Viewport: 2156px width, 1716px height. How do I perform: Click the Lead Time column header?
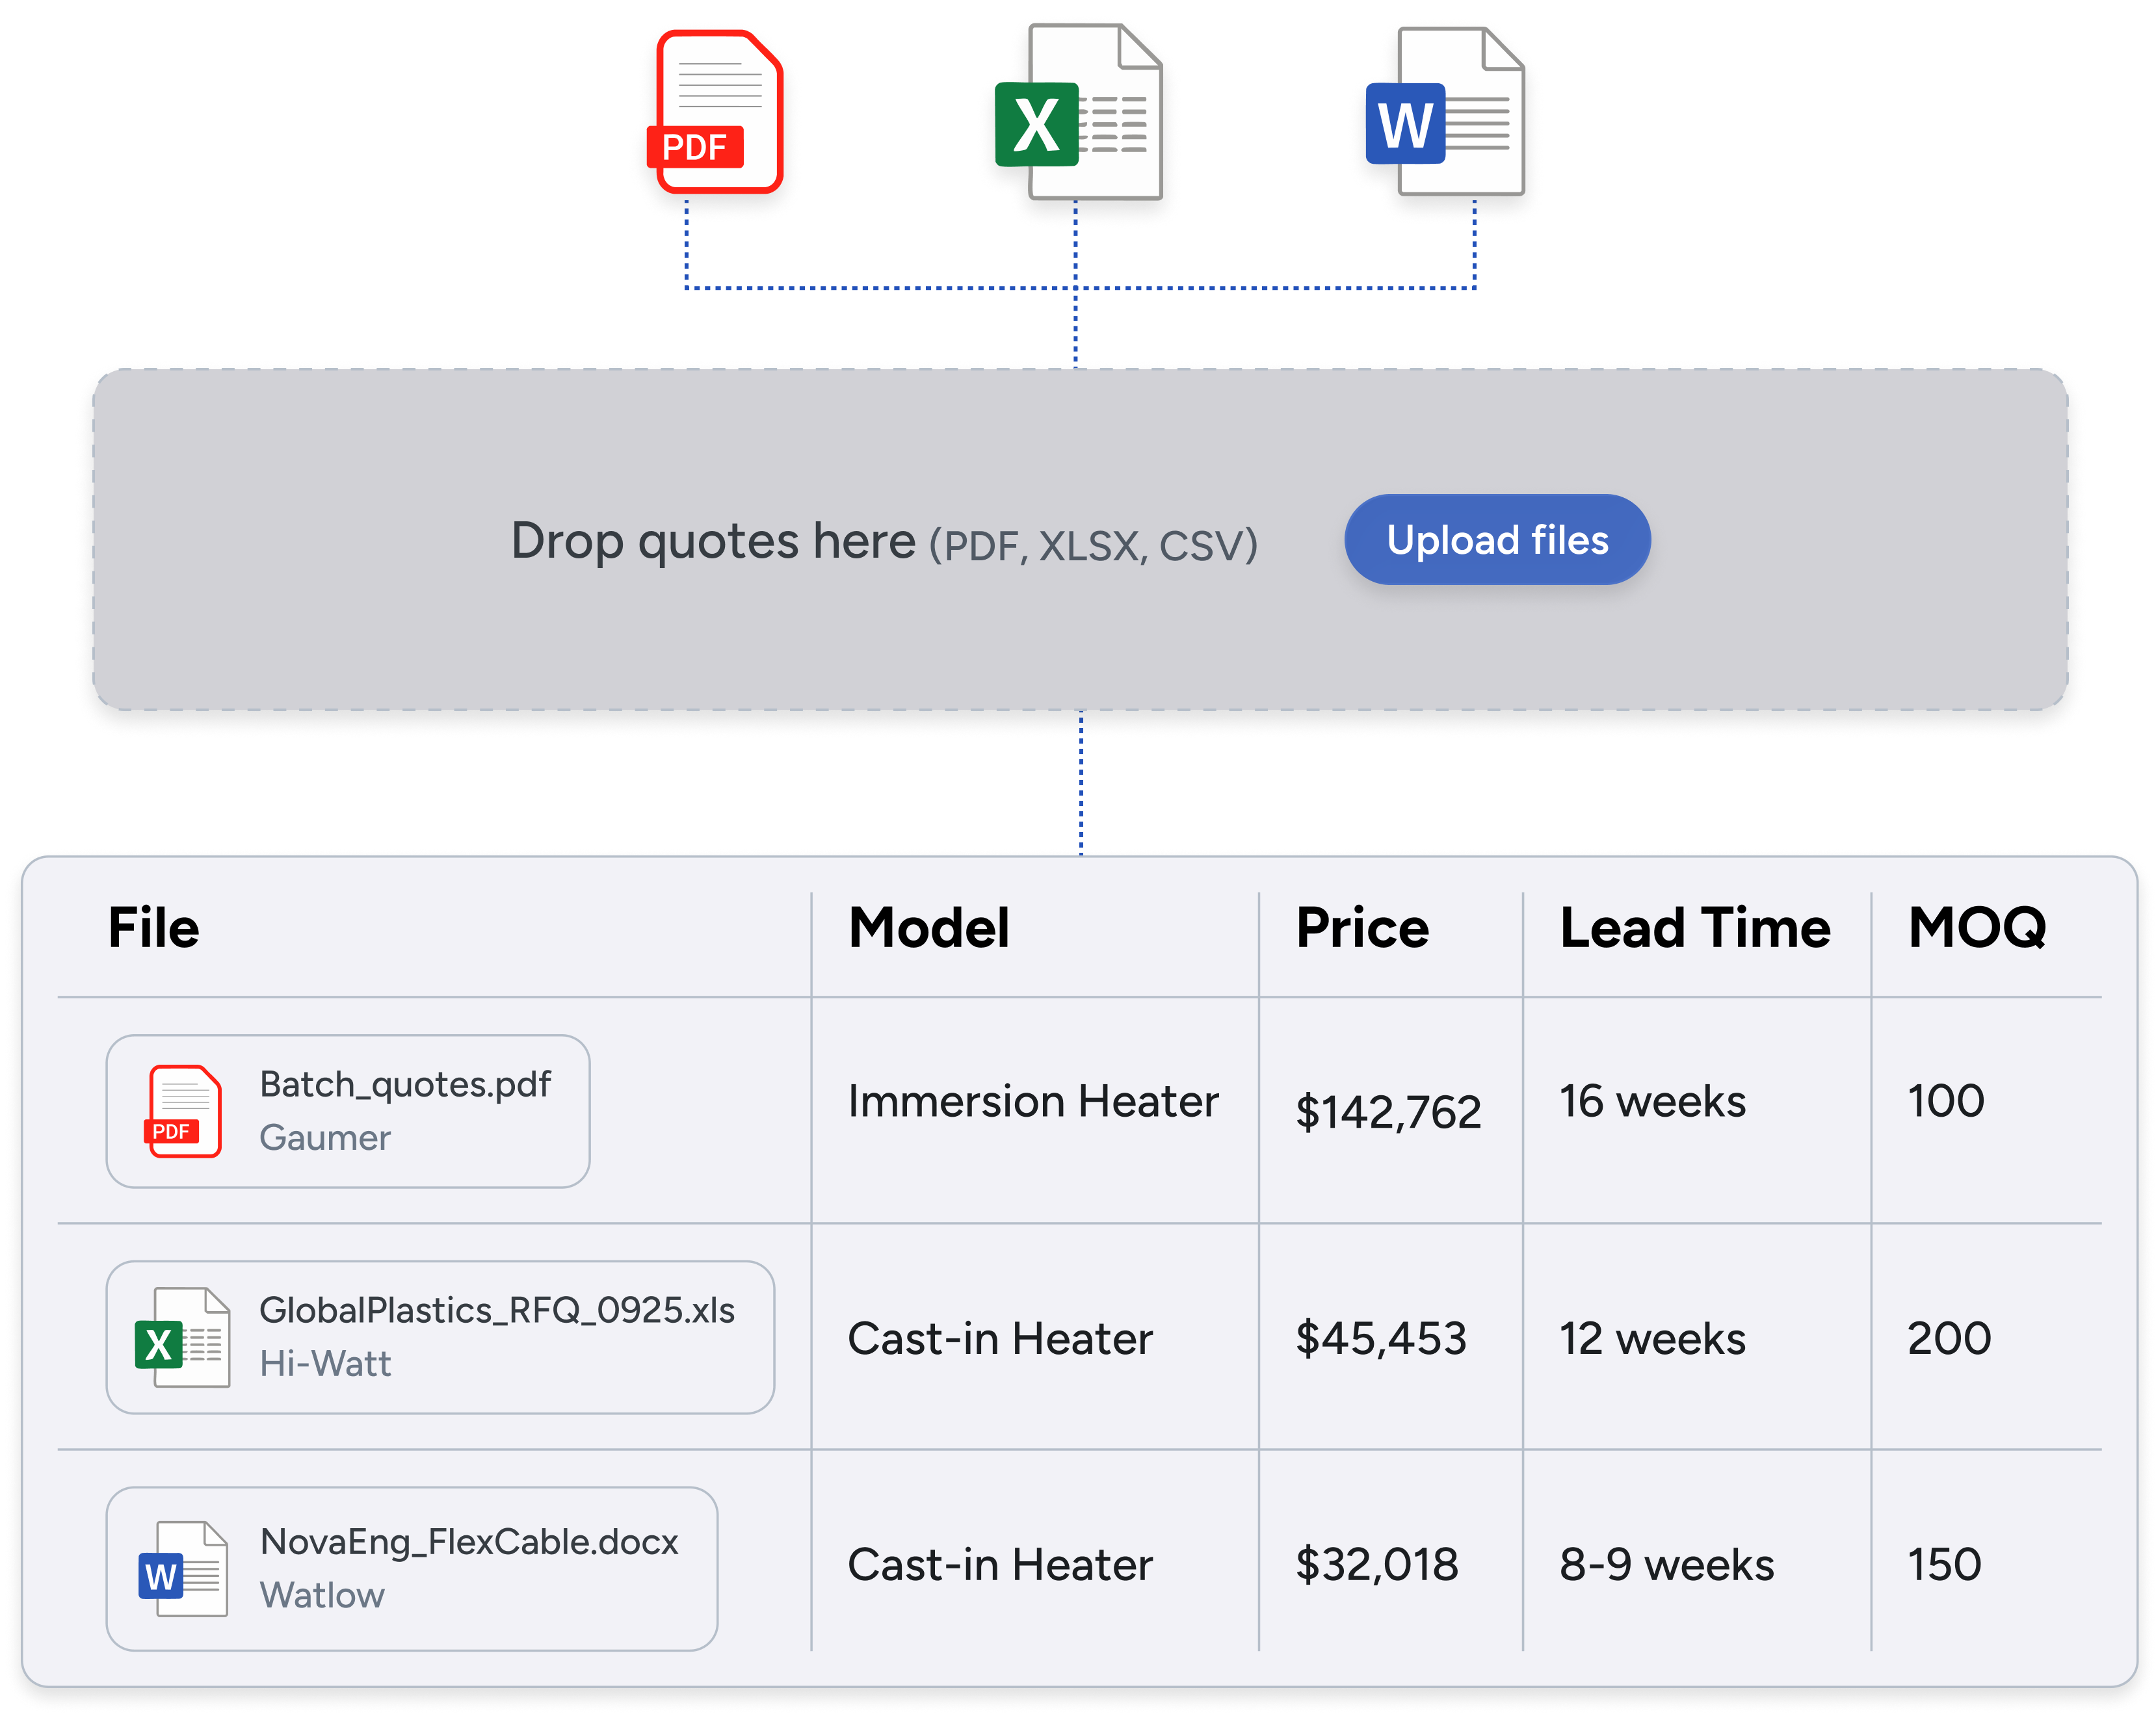1695,928
